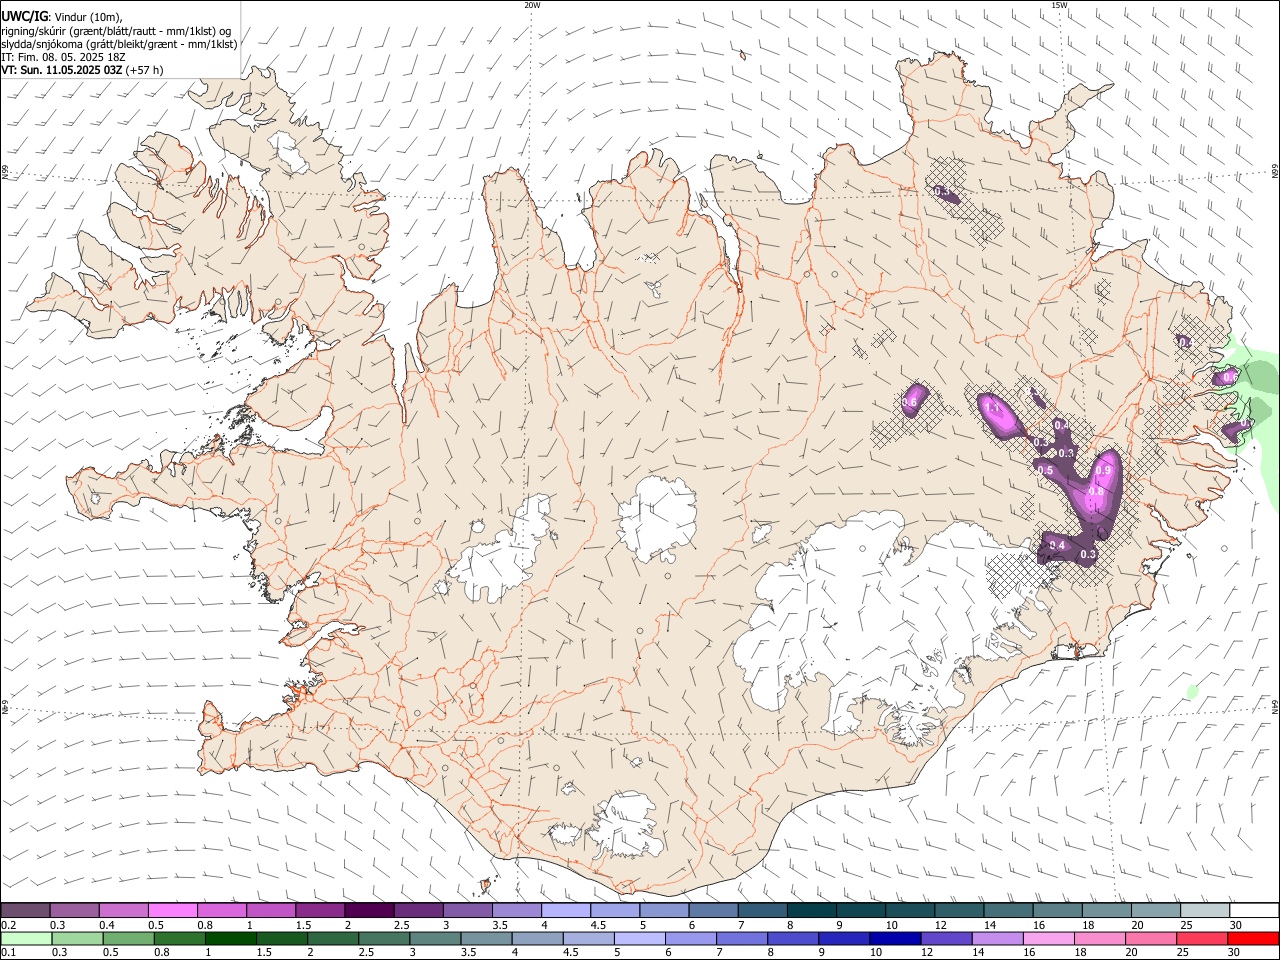The image size is (1280, 960).
Task: Click the 1.1 snowfall value on the map
Action: [993, 408]
